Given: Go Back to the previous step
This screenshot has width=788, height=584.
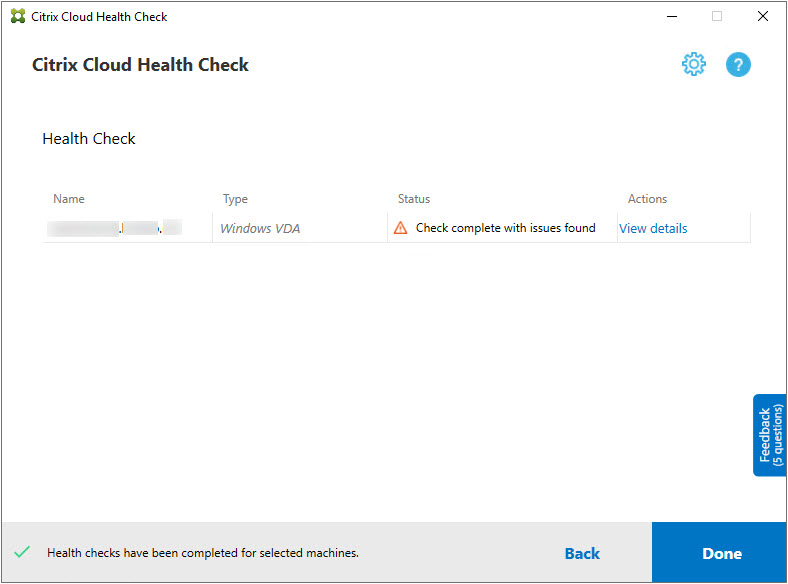Looking at the screenshot, I should (x=582, y=553).
